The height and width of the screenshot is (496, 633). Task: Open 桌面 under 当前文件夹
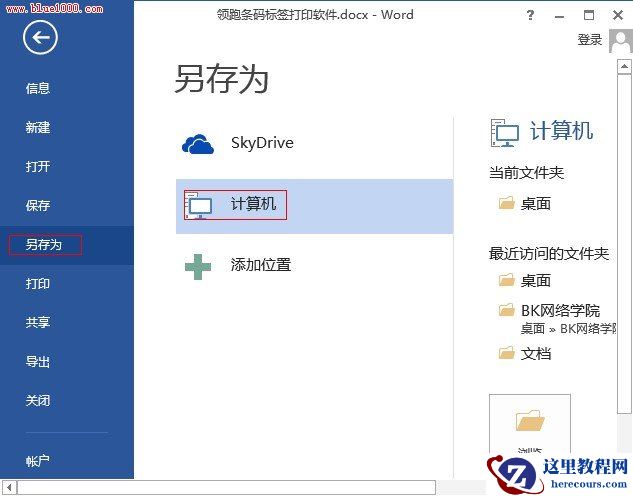coord(536,203)
